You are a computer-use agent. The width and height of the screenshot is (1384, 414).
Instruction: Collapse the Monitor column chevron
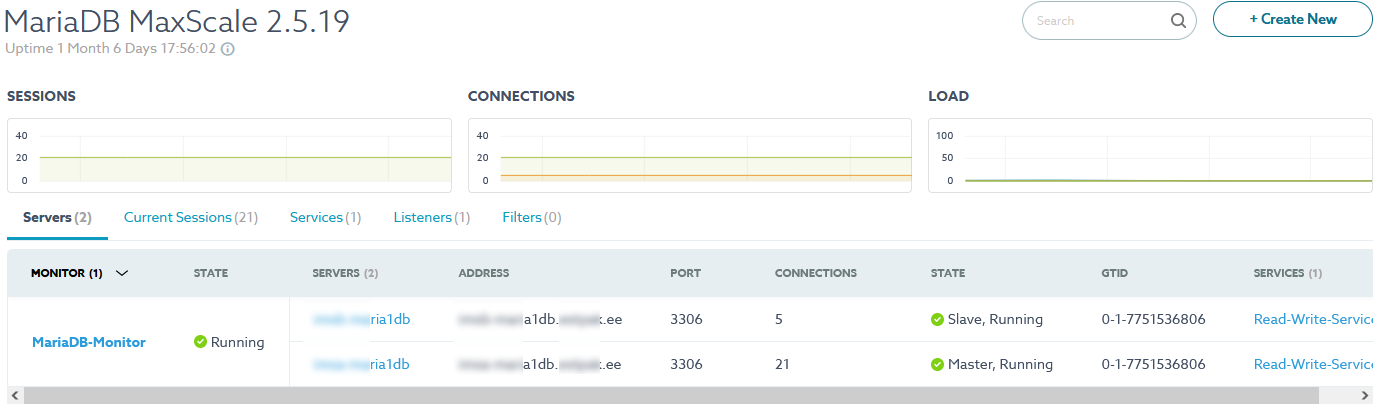pyautogui.click(x=122, y=273)
